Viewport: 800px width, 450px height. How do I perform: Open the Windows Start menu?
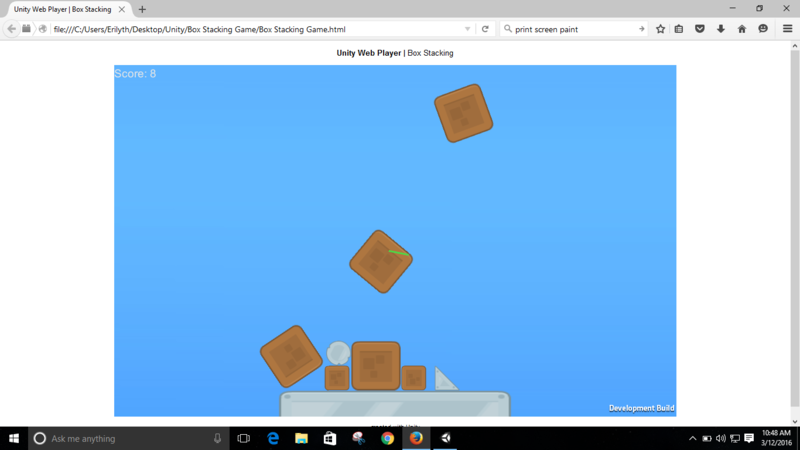pos(13,438)
